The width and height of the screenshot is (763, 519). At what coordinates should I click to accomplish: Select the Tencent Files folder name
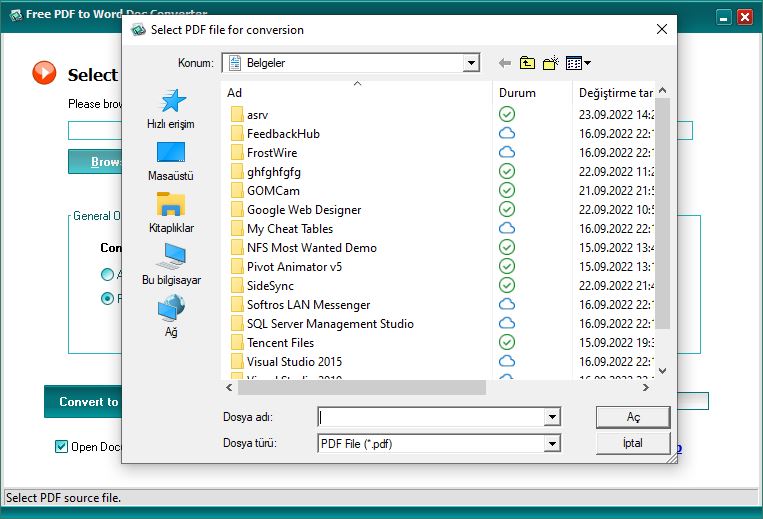coord(280,342)
